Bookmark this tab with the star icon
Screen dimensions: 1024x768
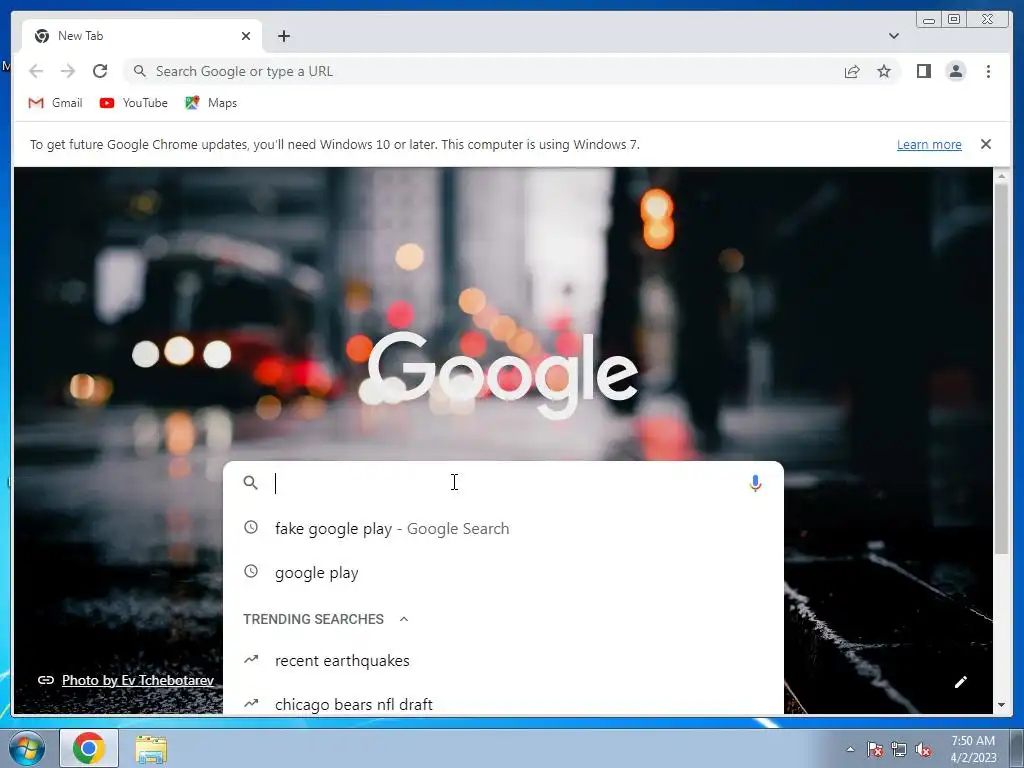click(884, 71)
